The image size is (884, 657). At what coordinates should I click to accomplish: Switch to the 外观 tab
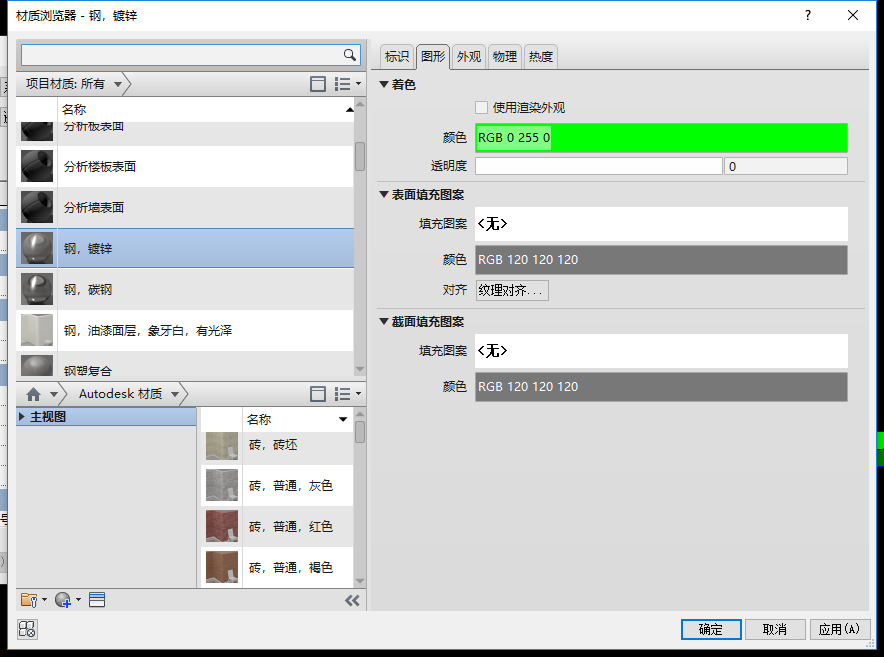click(x=468, y=56)
